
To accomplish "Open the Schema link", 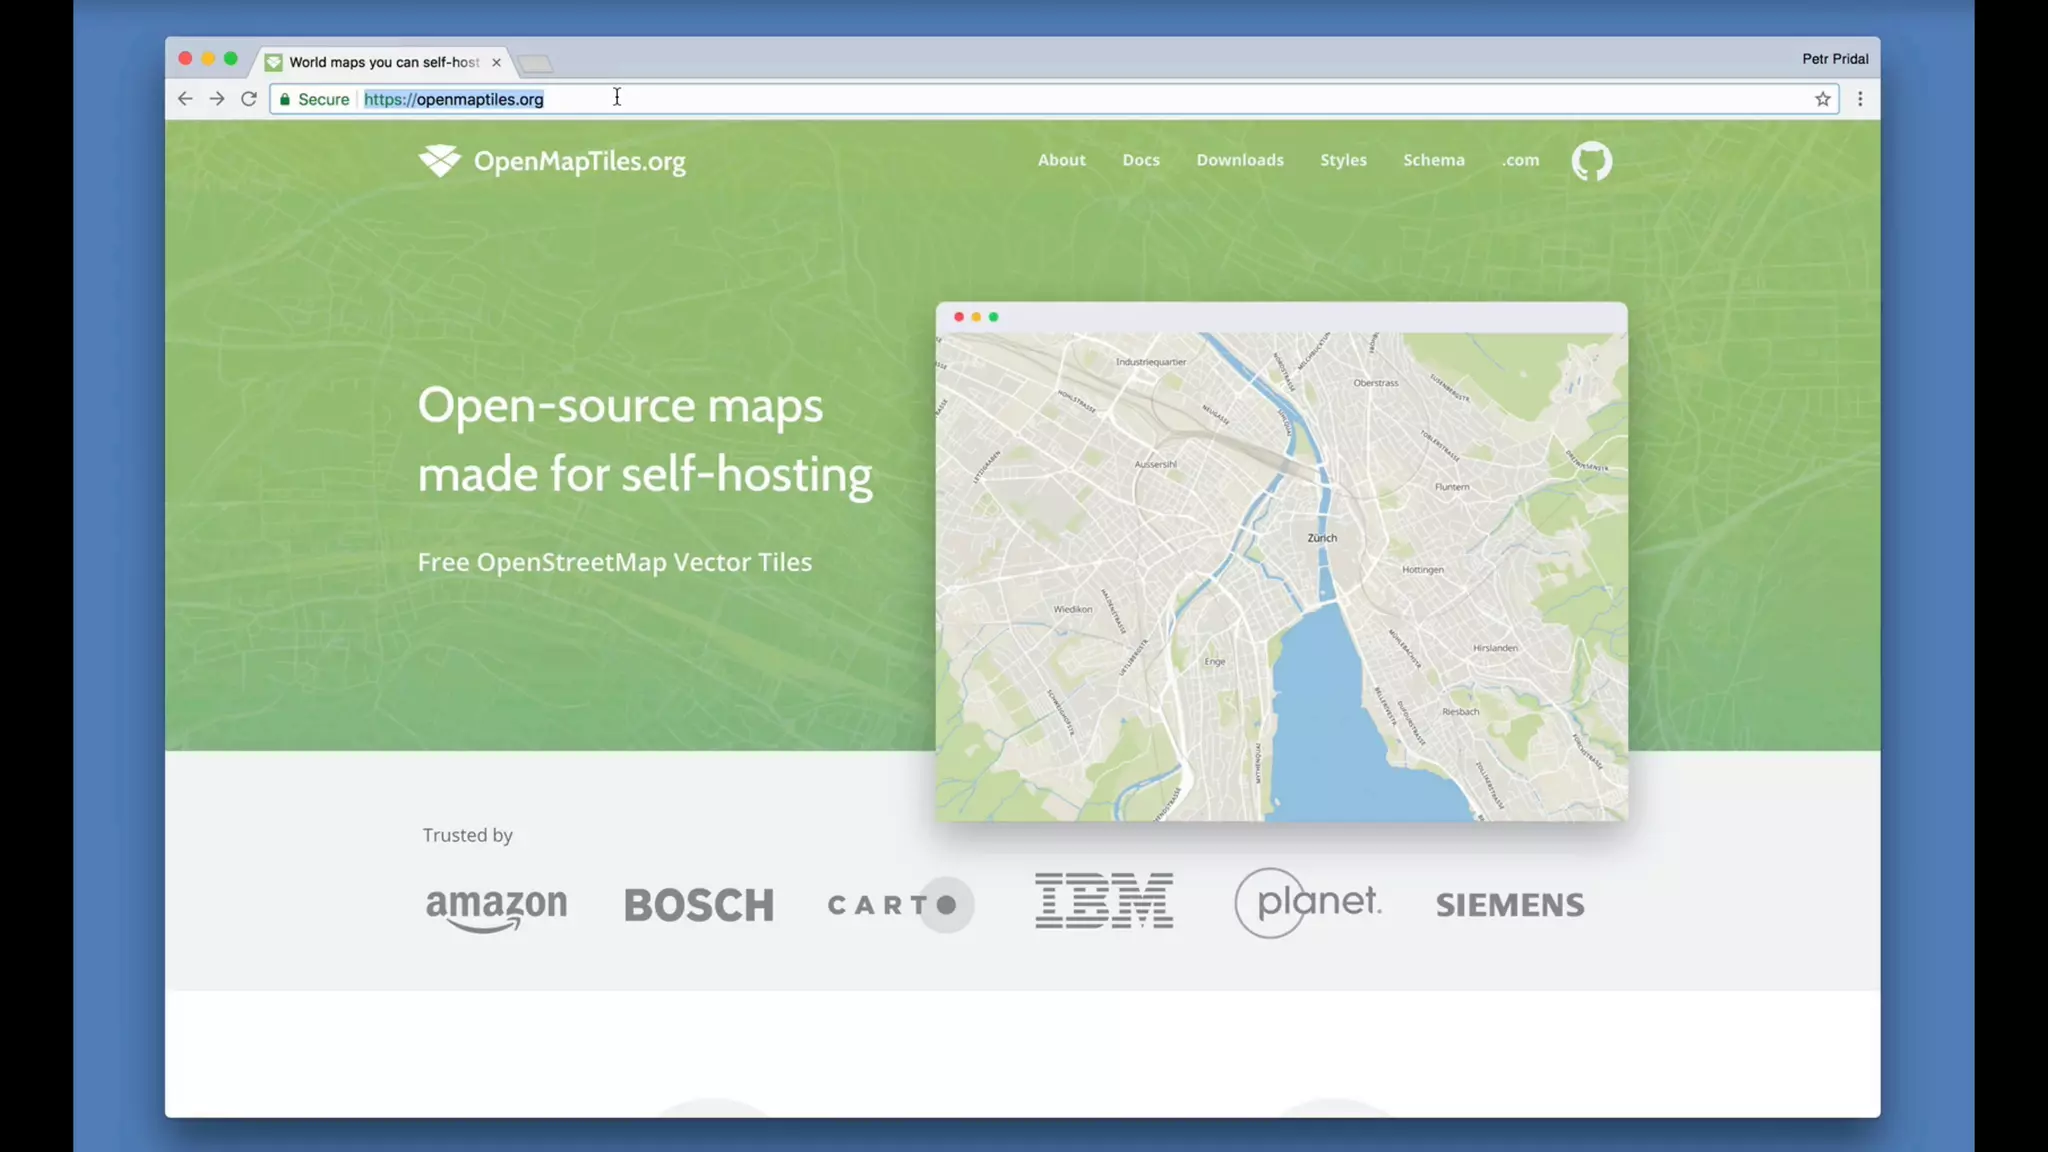I will [x=1433, y=160].
